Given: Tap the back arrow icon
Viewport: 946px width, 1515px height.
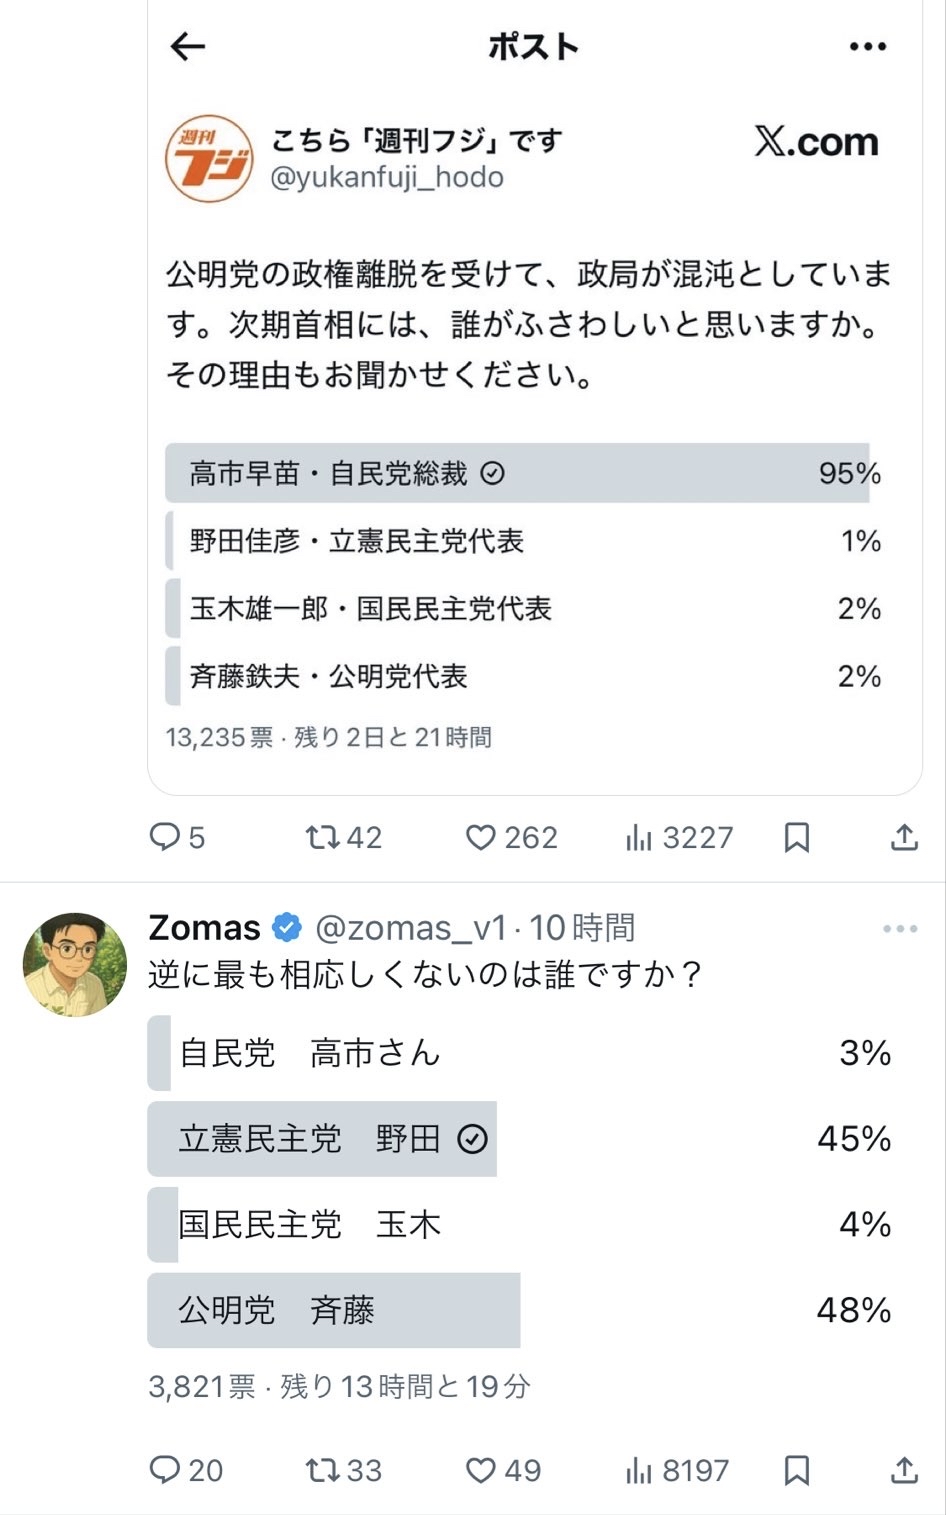Looking at the screenshot, I should click(x=187, y=46).
